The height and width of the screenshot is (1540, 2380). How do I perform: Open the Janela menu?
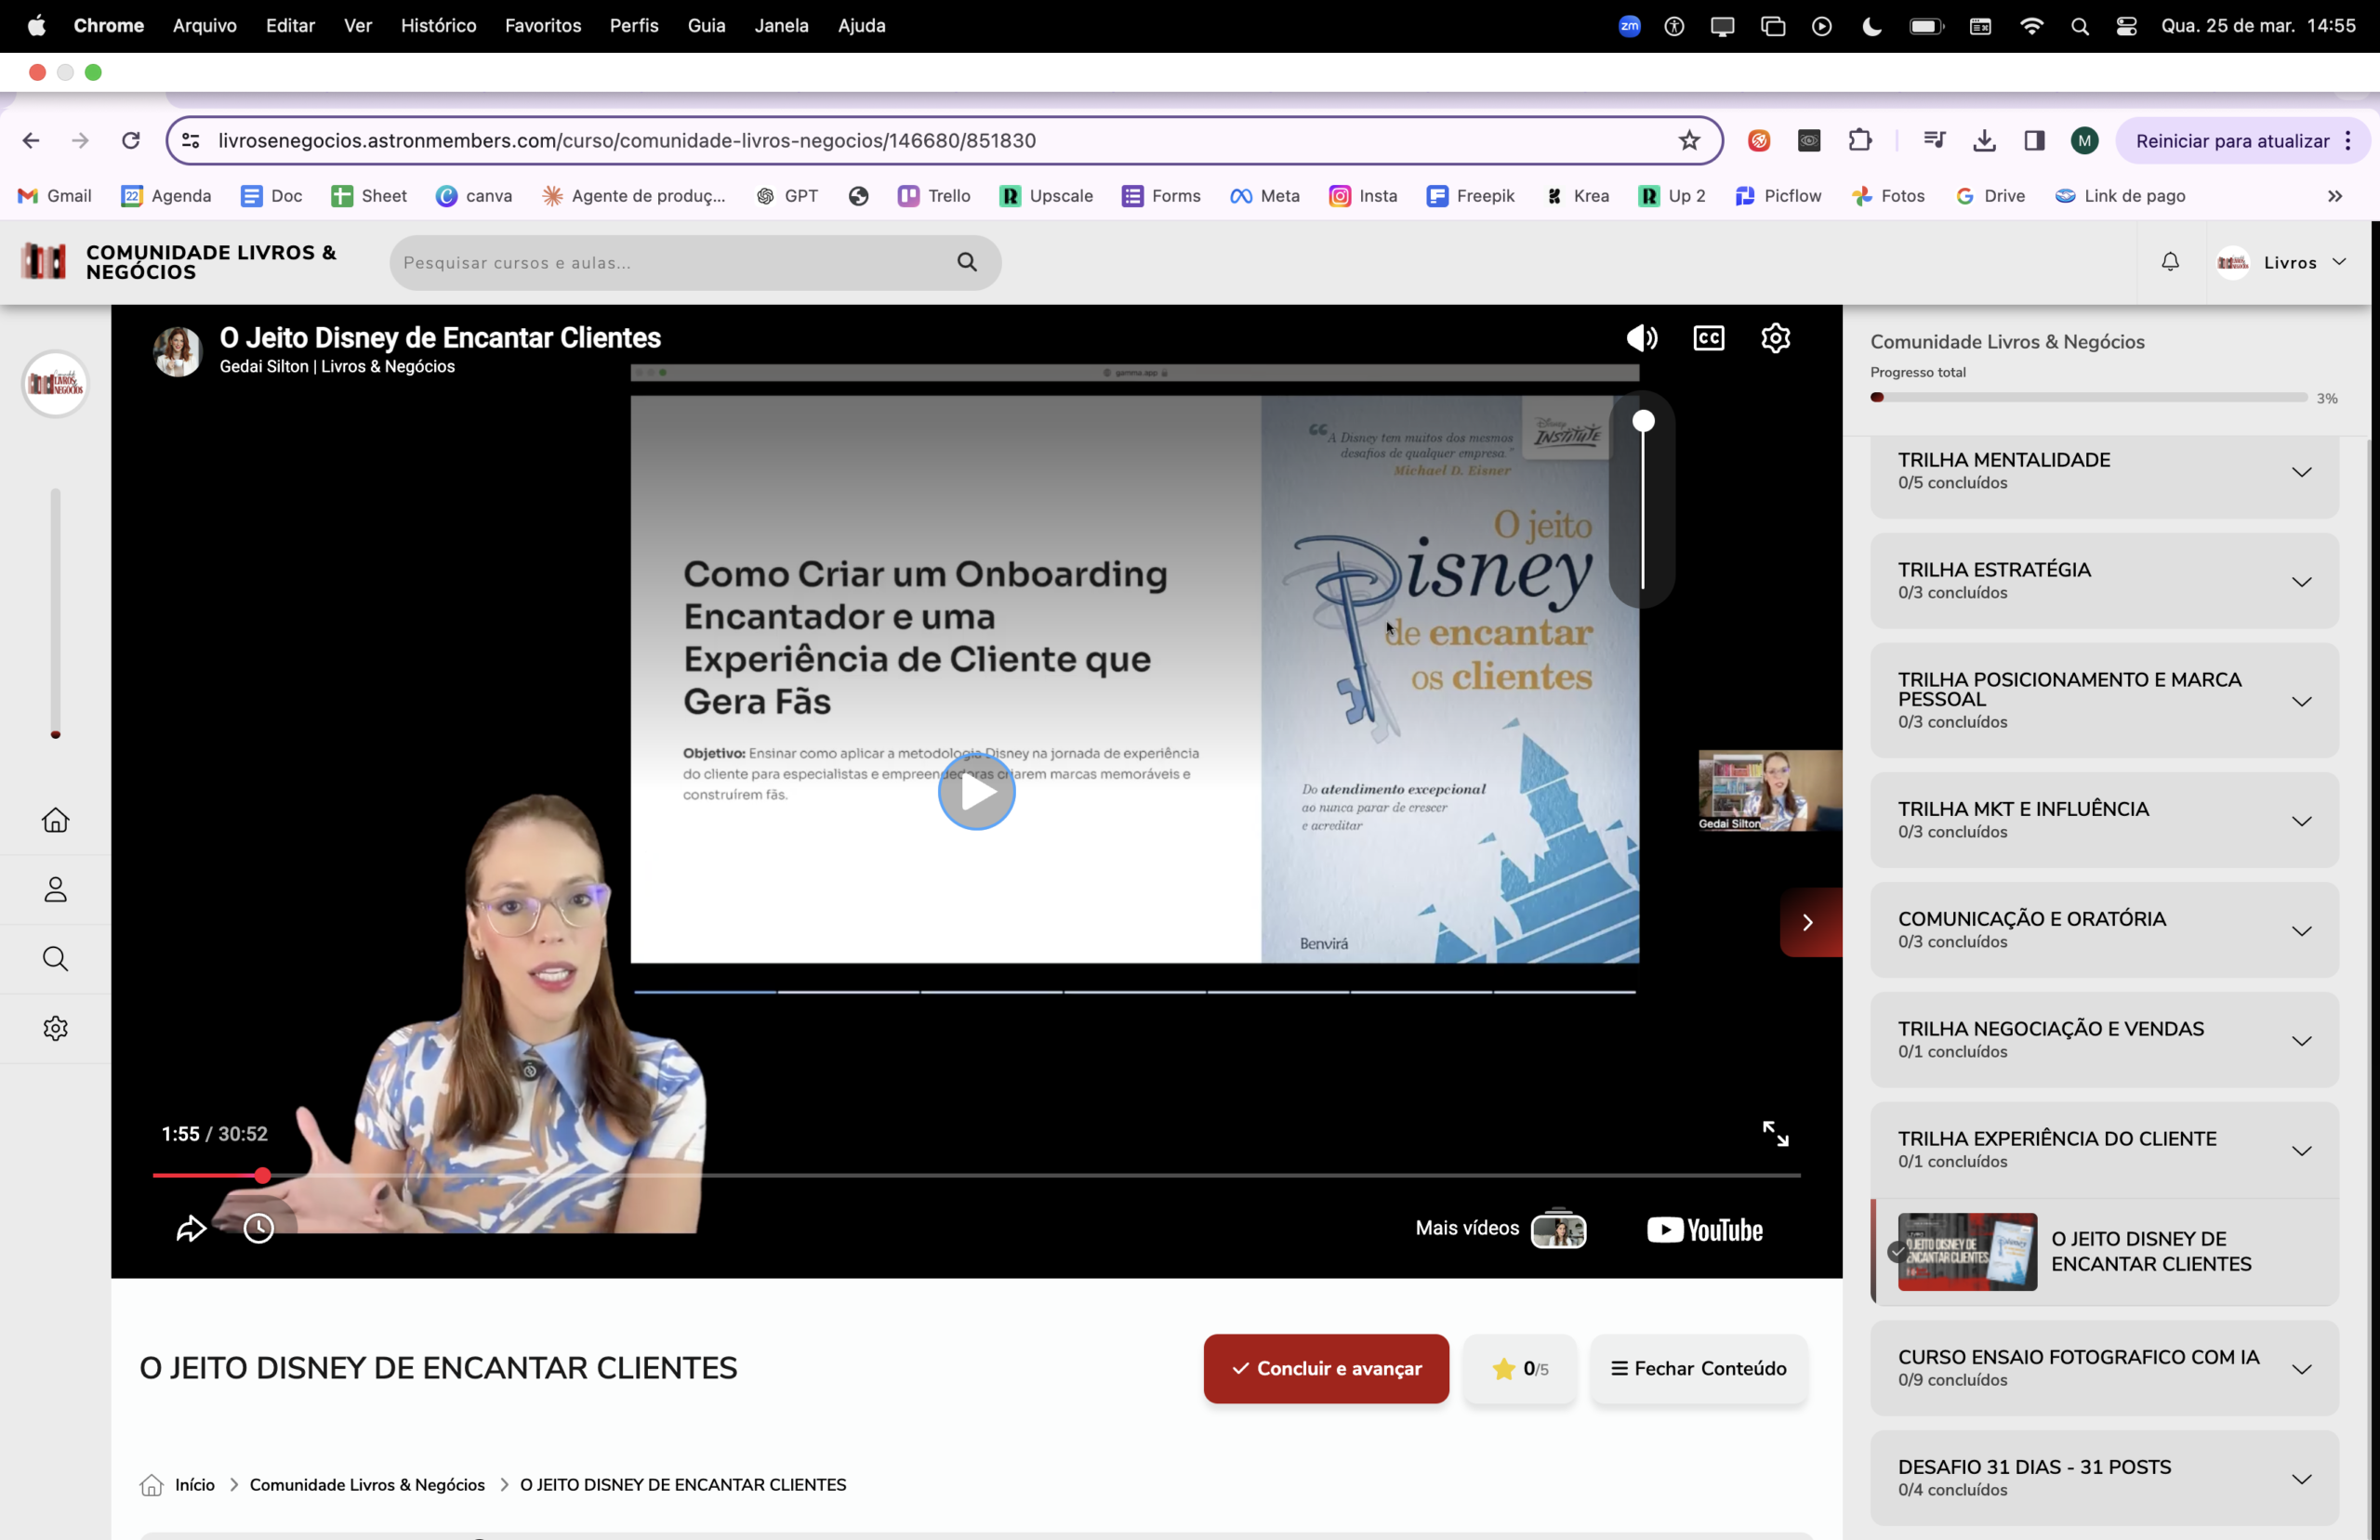pos(781,26)
